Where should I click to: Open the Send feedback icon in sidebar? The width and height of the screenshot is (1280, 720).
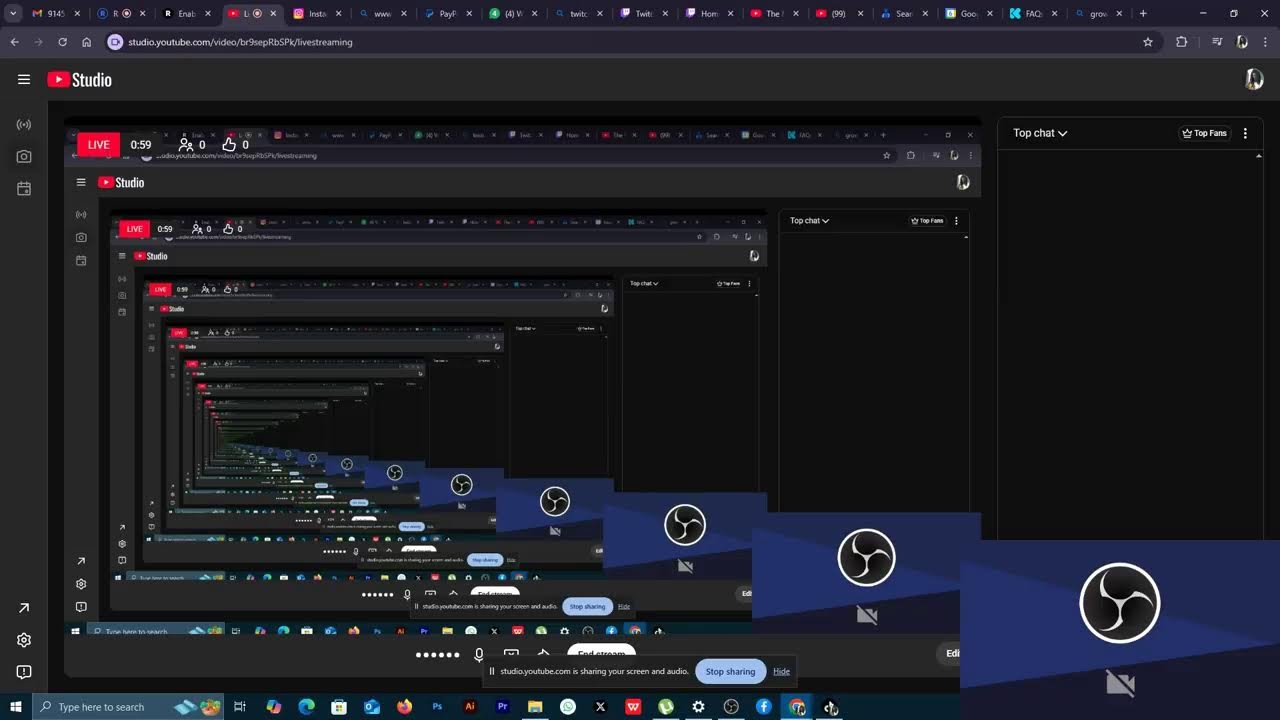click(24, 672)
